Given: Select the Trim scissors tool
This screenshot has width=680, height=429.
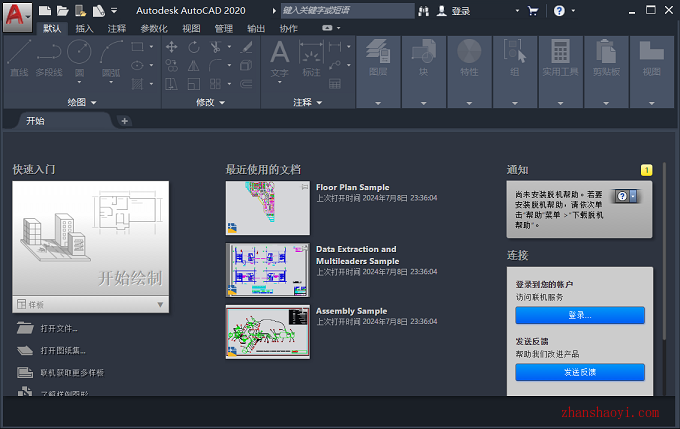Looking at the screenshot, I should [216, 47].
